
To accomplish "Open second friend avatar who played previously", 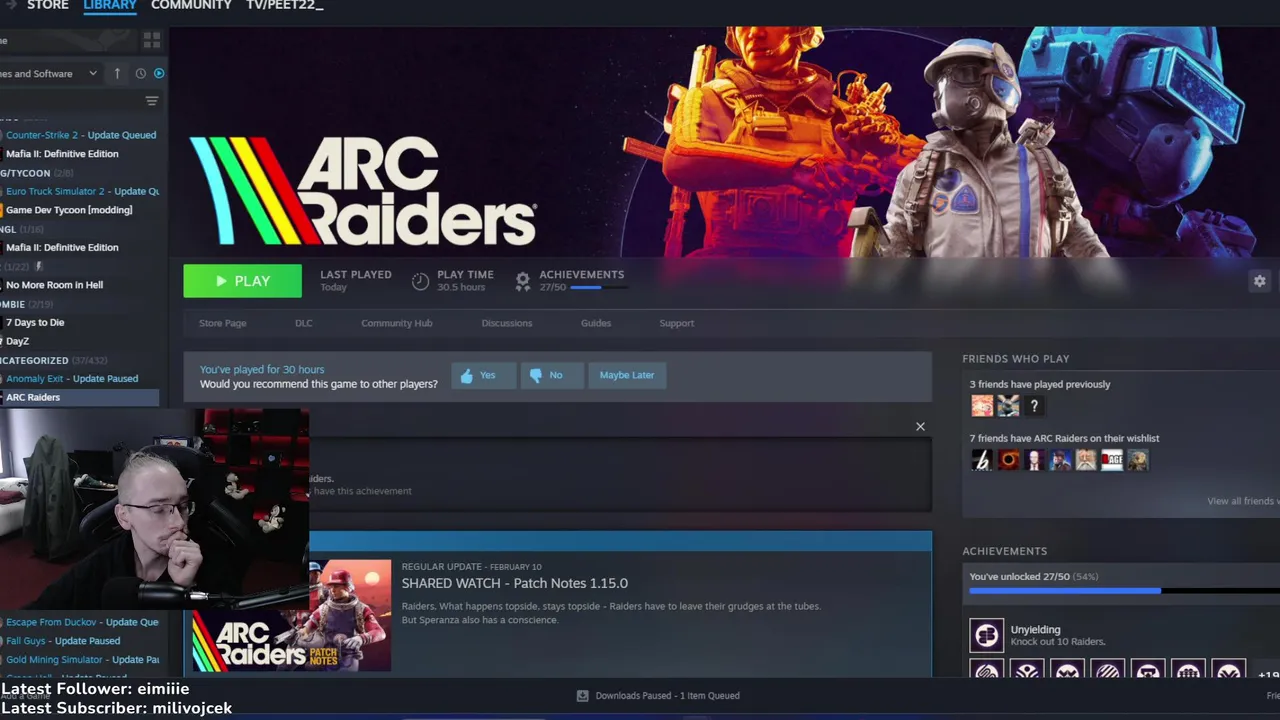I will tap(1008, 405).
